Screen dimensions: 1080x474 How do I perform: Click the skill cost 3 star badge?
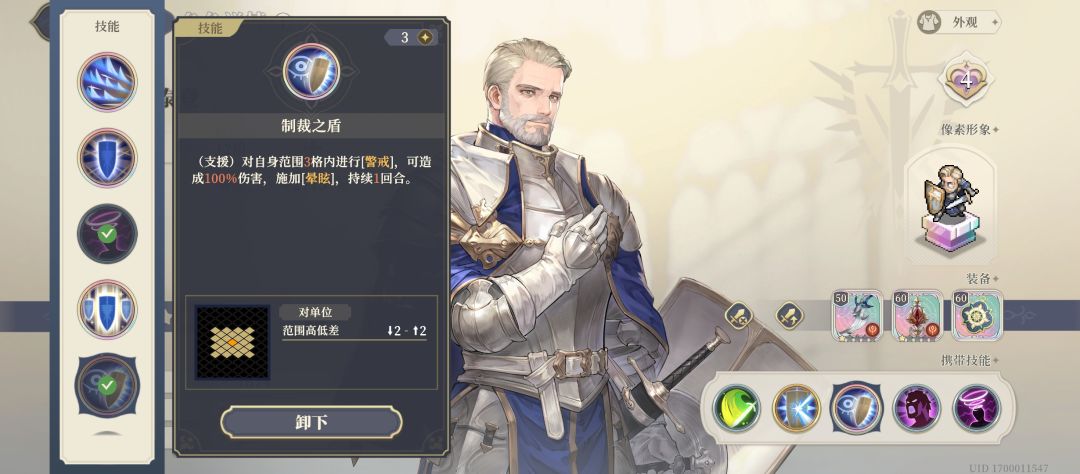point(411,37)
